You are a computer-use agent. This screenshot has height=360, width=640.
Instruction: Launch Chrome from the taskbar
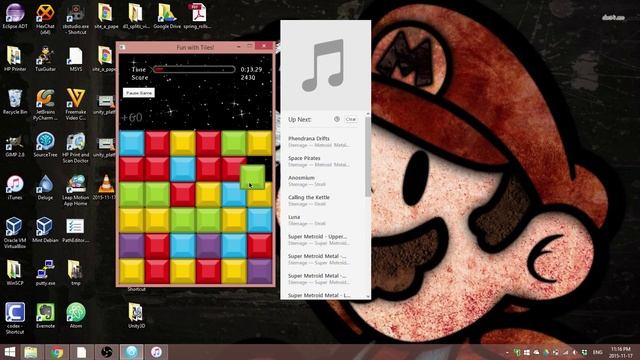(57, 352)
